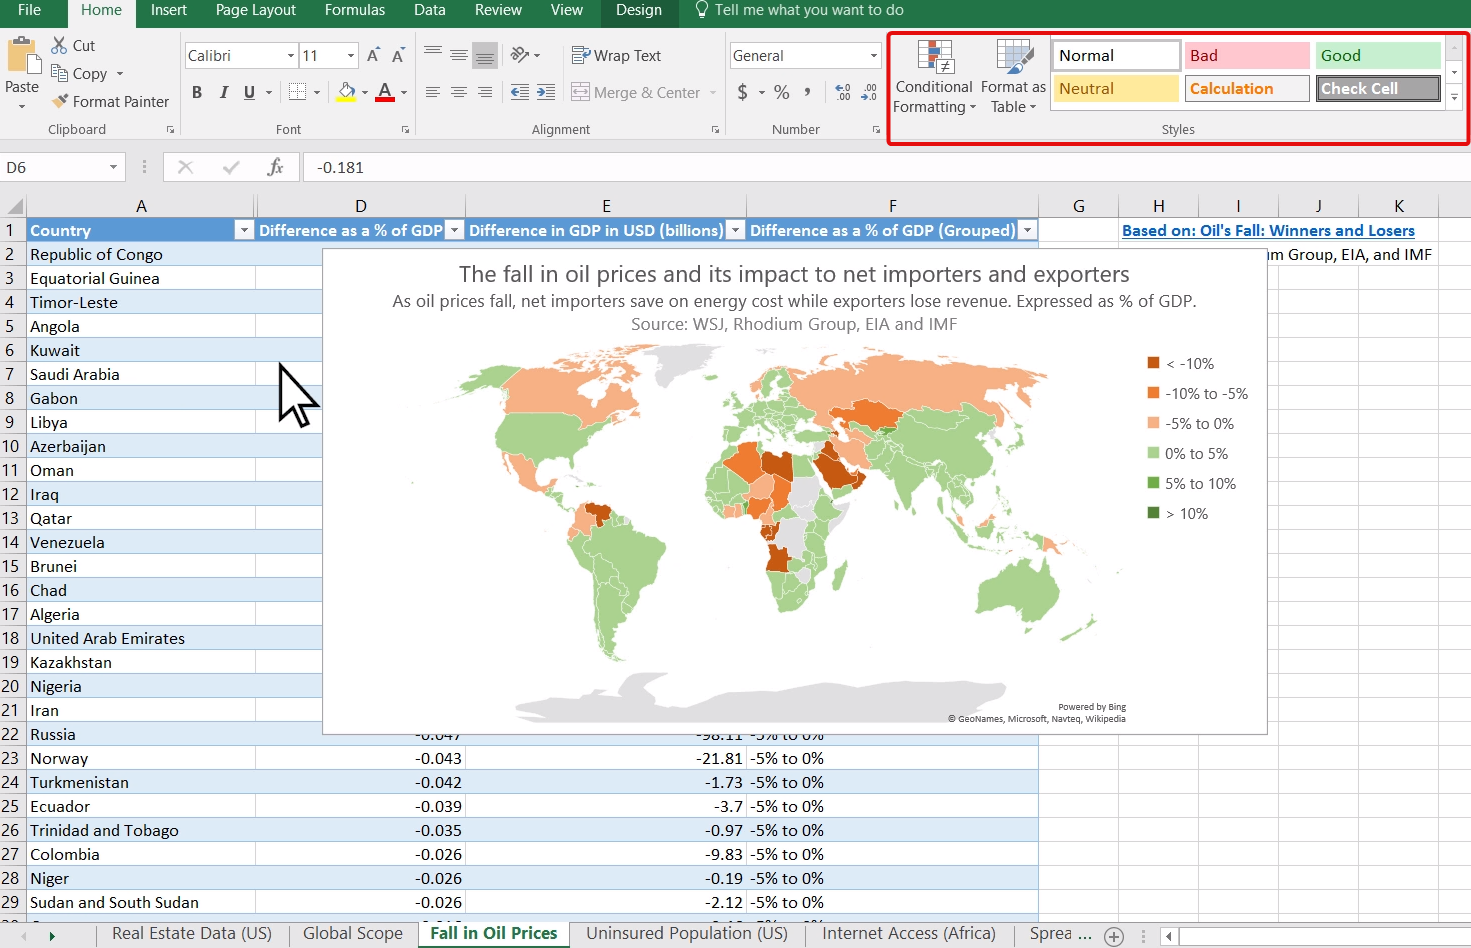The height and width of the screenshot is (948, 1471).
Task: Expand the Number Format General dropdown
Action: 873,56
